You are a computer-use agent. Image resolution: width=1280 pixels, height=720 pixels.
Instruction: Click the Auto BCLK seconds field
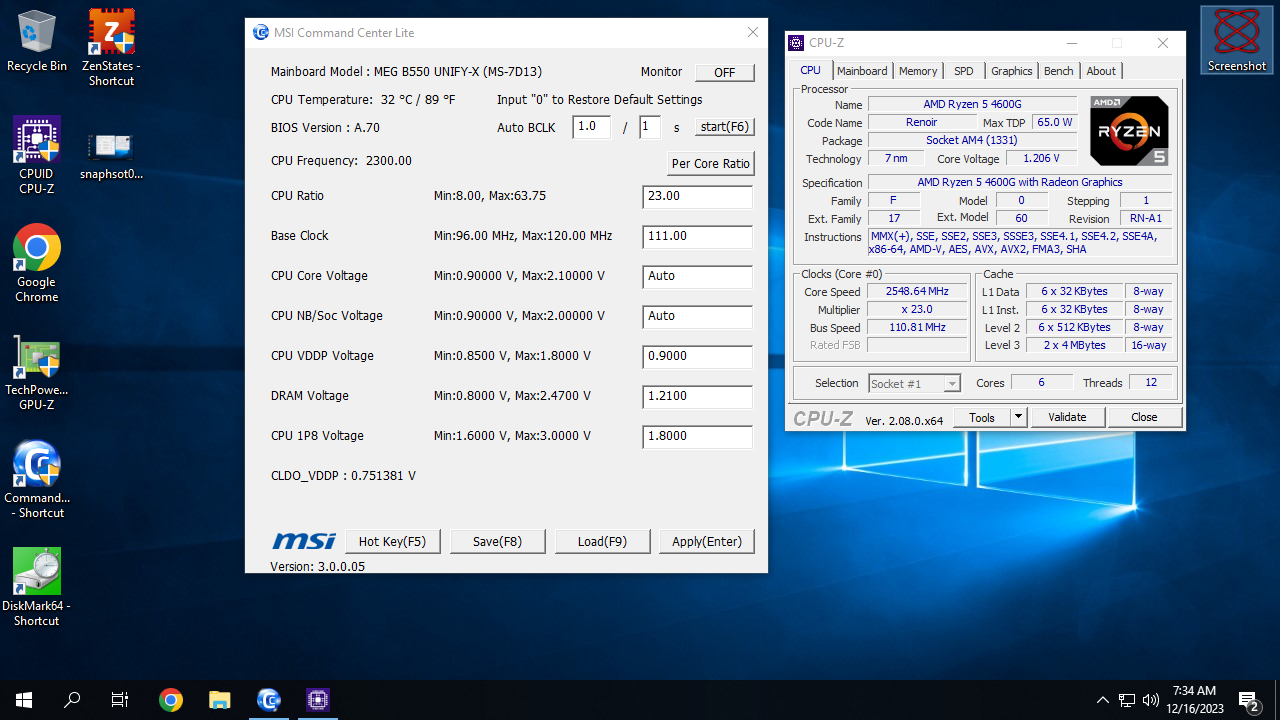coord(650,127)
